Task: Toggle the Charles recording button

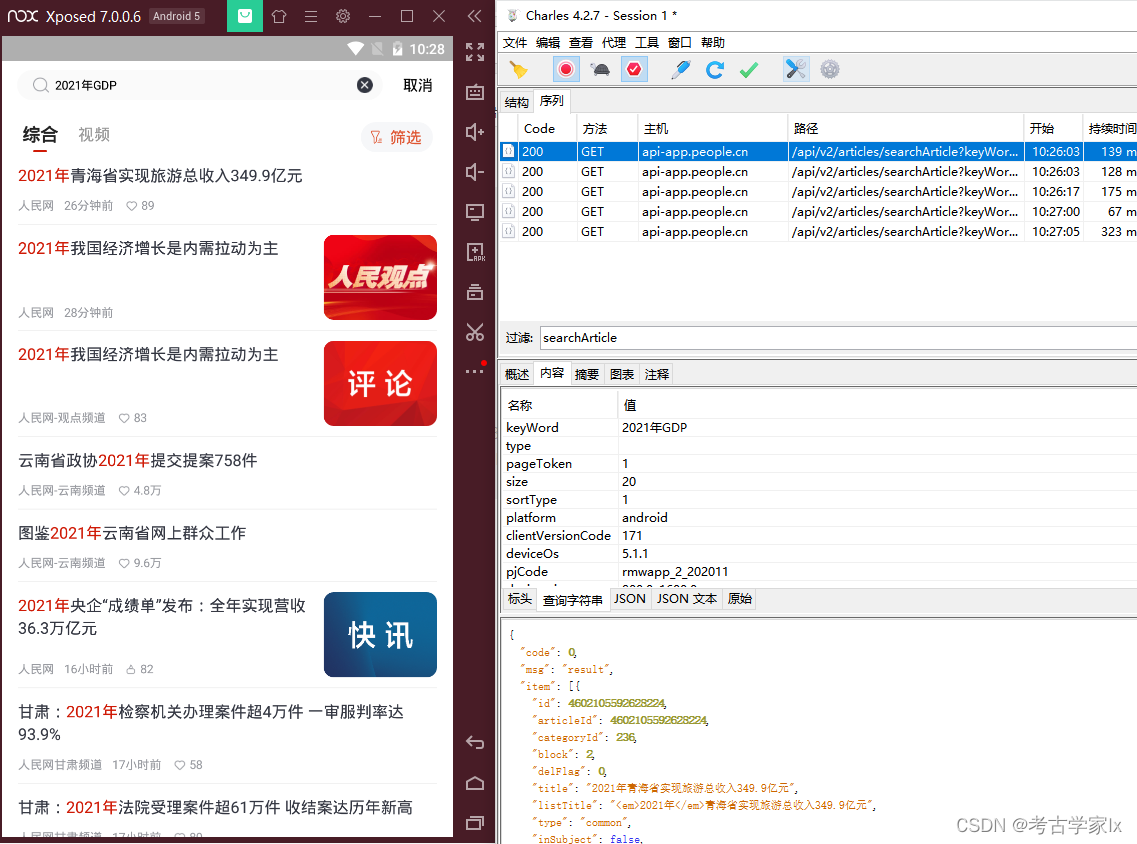Action: (x=566, y=70)
